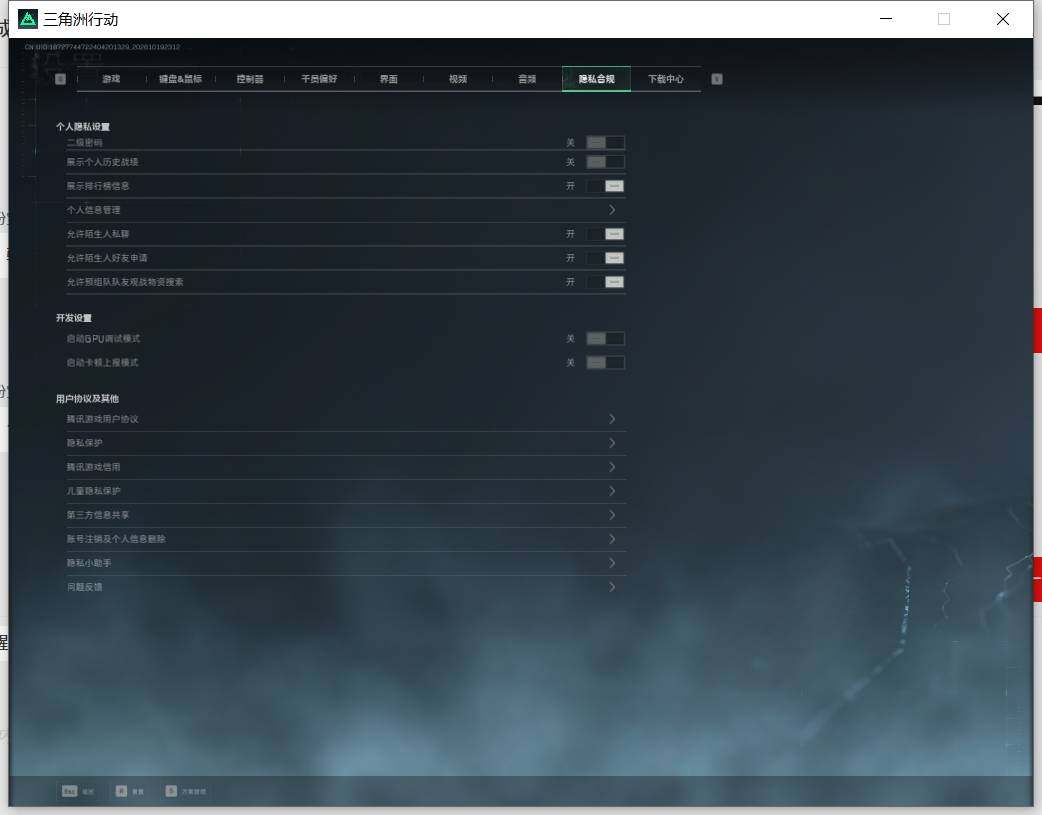The image size is (1042, 815).
Task: Turn on the 启动卡顿上报模式 switch
Action: (x=605, y=363)
